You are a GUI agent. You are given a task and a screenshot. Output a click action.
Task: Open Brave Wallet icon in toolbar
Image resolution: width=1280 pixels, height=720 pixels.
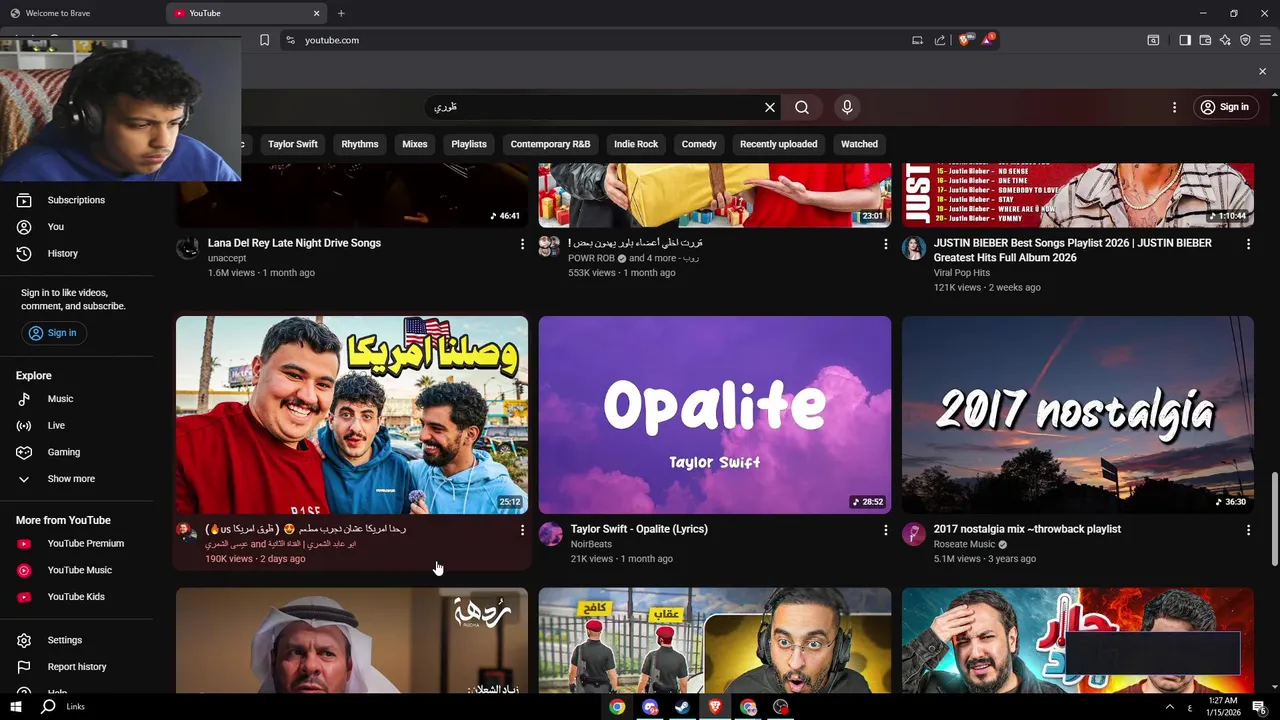point(1205,40)
